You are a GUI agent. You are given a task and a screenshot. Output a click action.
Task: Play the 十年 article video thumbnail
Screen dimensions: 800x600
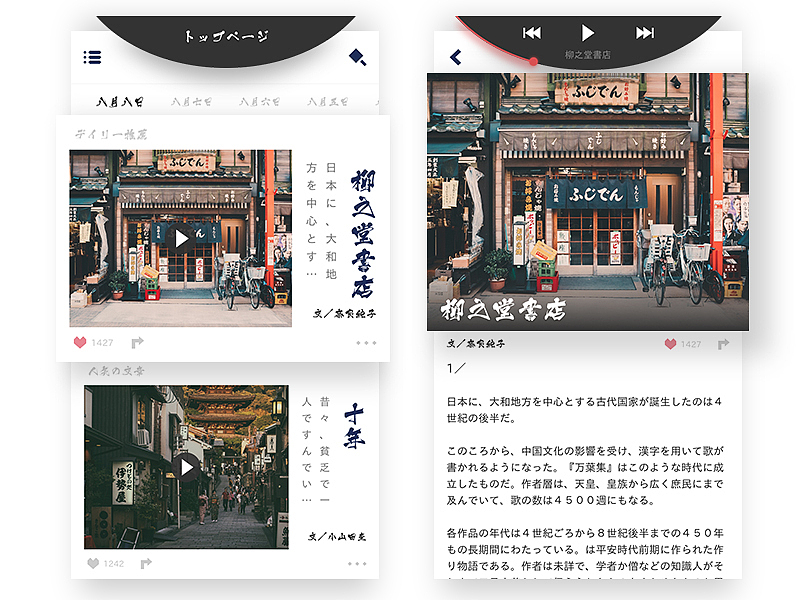pyautogui.click(x=186, y=467)
